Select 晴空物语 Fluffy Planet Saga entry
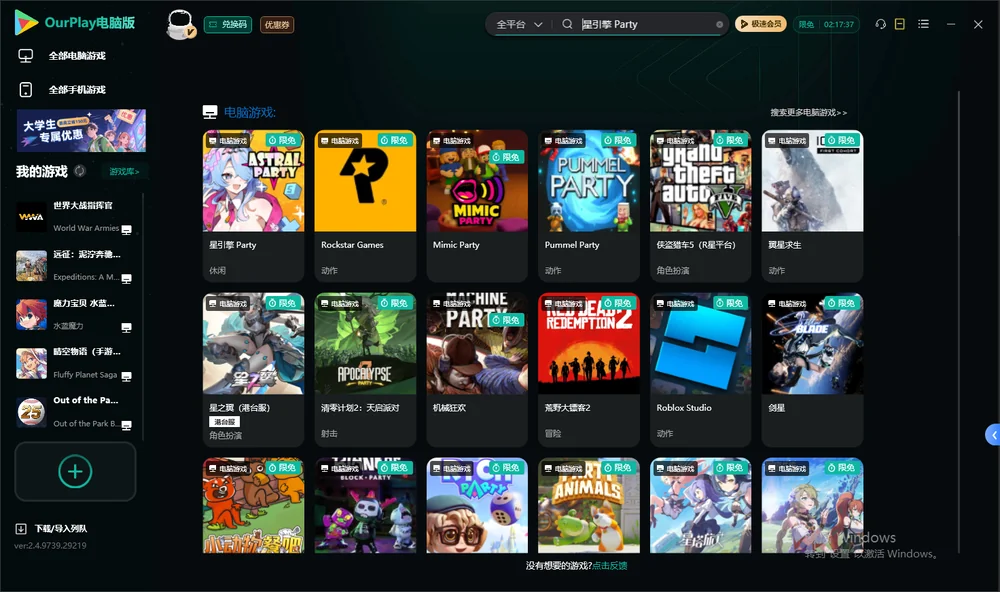 point(75,363)
